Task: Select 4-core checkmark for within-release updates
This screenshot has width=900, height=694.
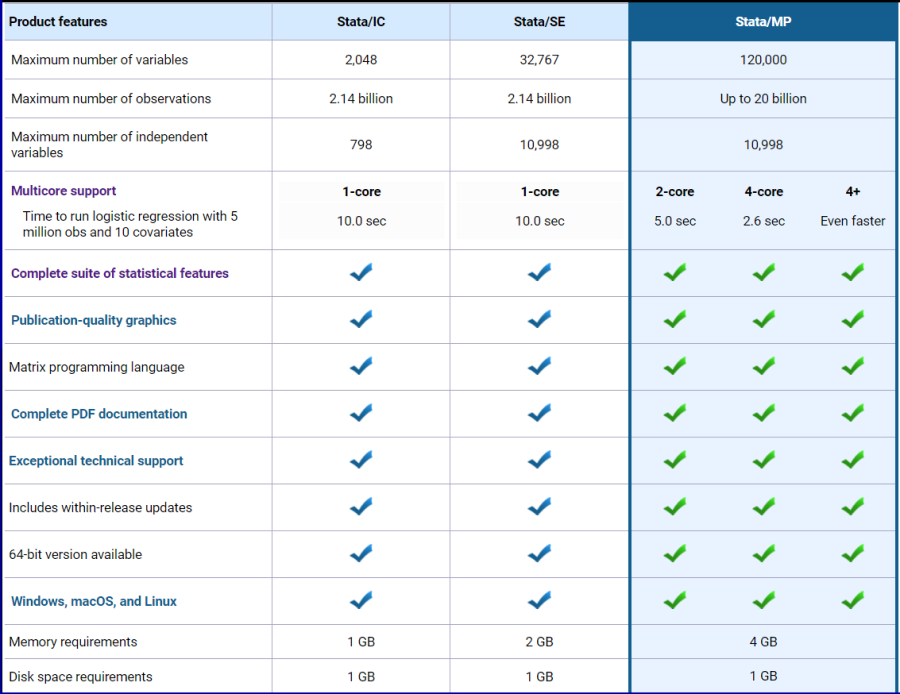Action: pyautogui.click(x=764, y=507)
